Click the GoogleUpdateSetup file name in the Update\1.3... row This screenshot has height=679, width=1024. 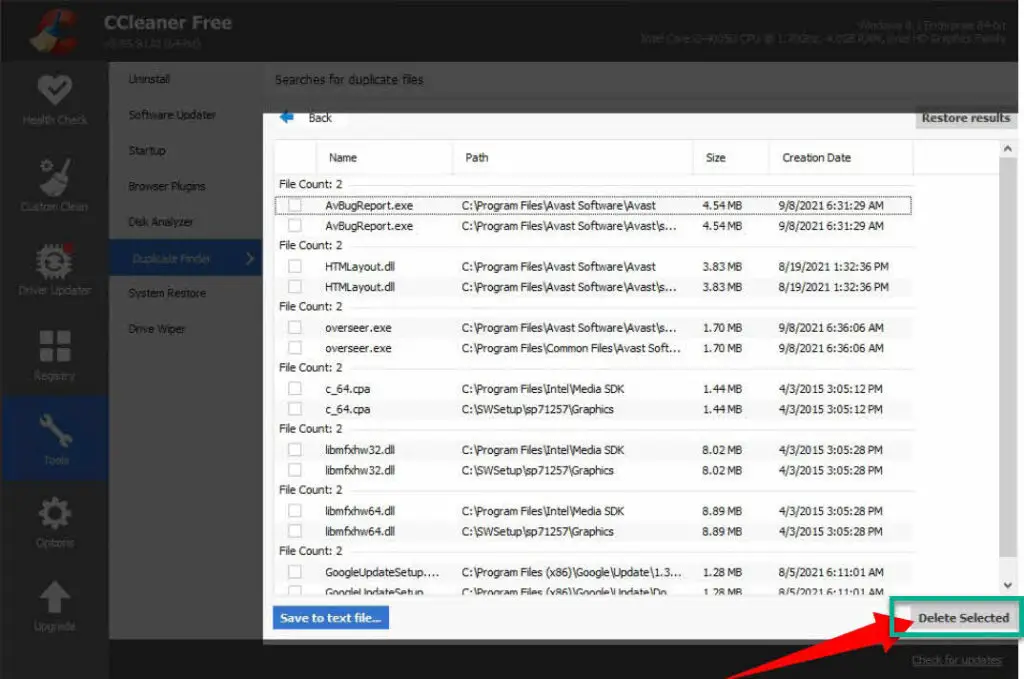382,572
